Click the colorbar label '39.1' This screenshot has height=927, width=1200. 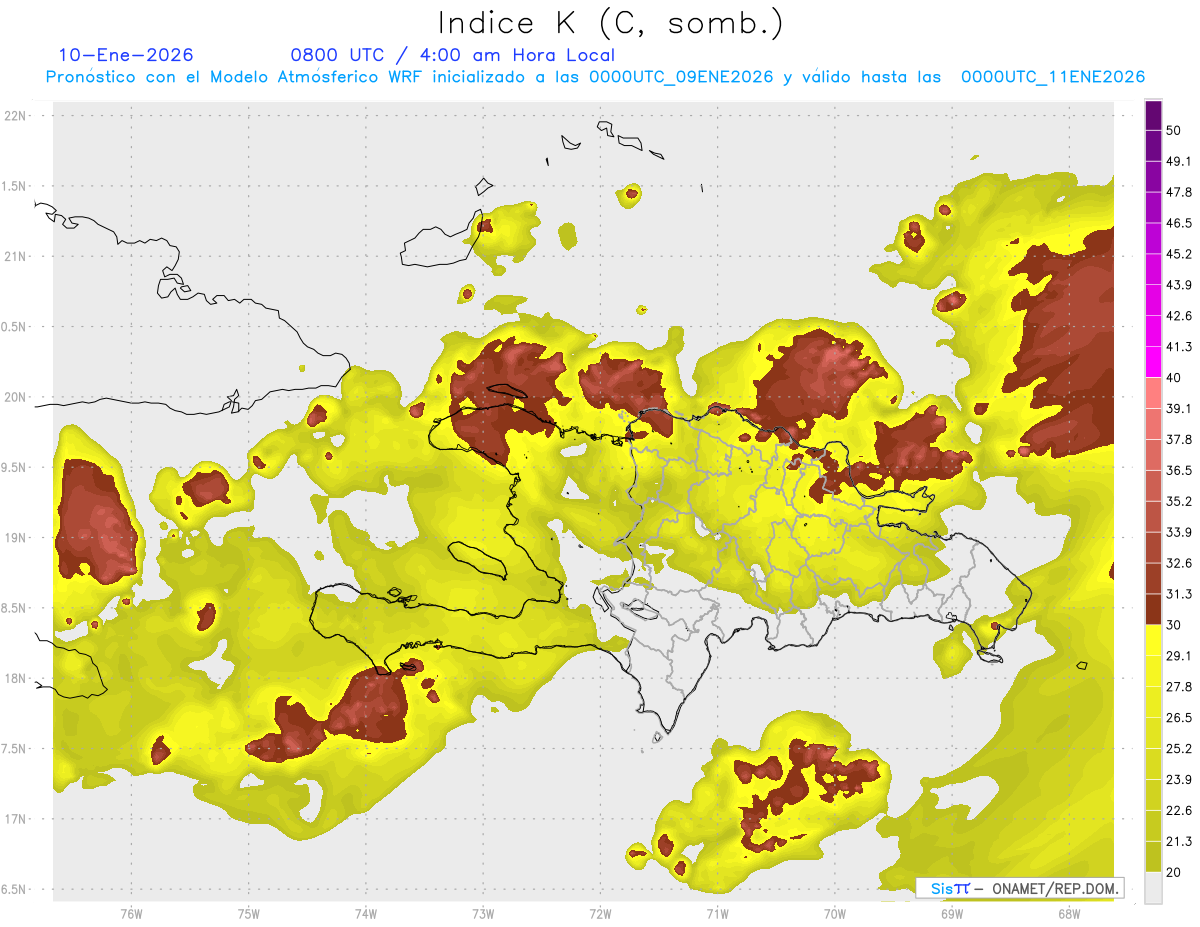click(x=1179, y=409)
